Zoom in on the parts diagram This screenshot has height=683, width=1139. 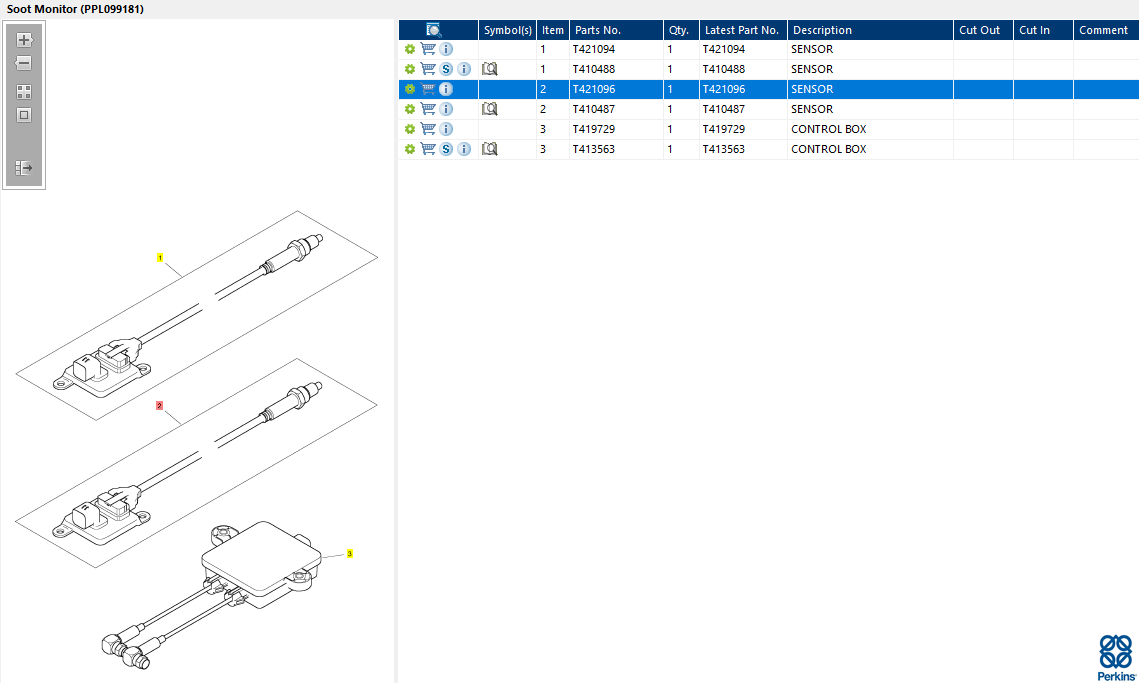[x=24, y=40]
